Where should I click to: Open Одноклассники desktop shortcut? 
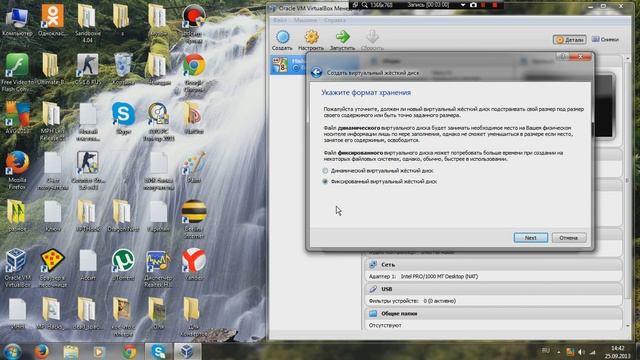click(x=52, y=21)
